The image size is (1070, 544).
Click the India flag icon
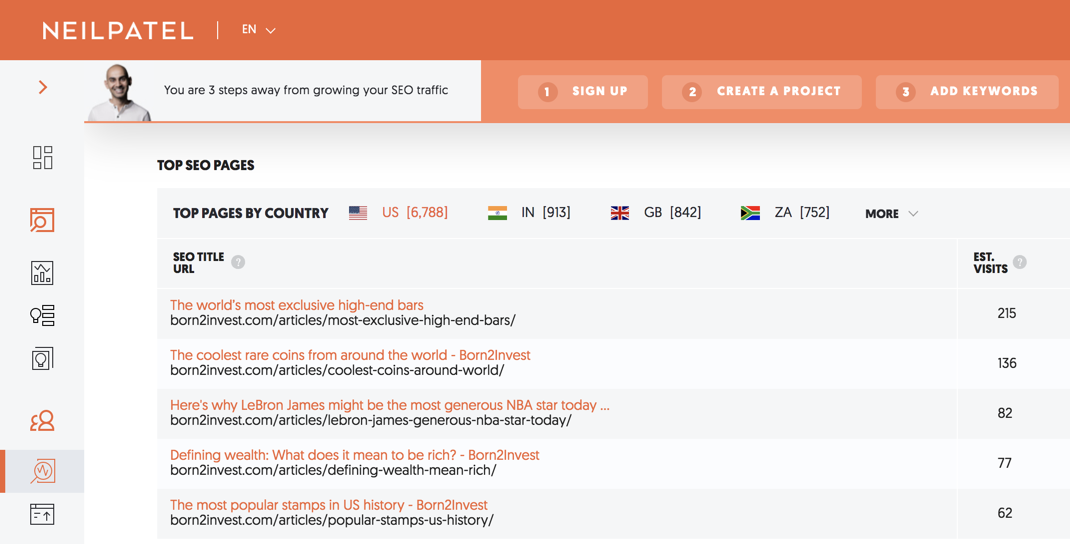(x=497, y=213)
